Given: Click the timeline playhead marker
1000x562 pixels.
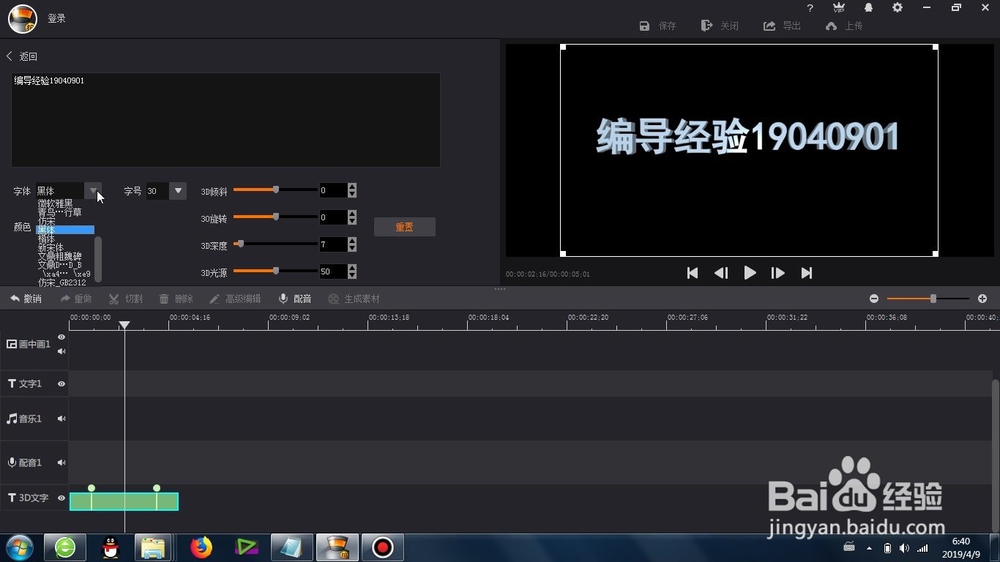Looking at the screenshot, I should point(124,325).
